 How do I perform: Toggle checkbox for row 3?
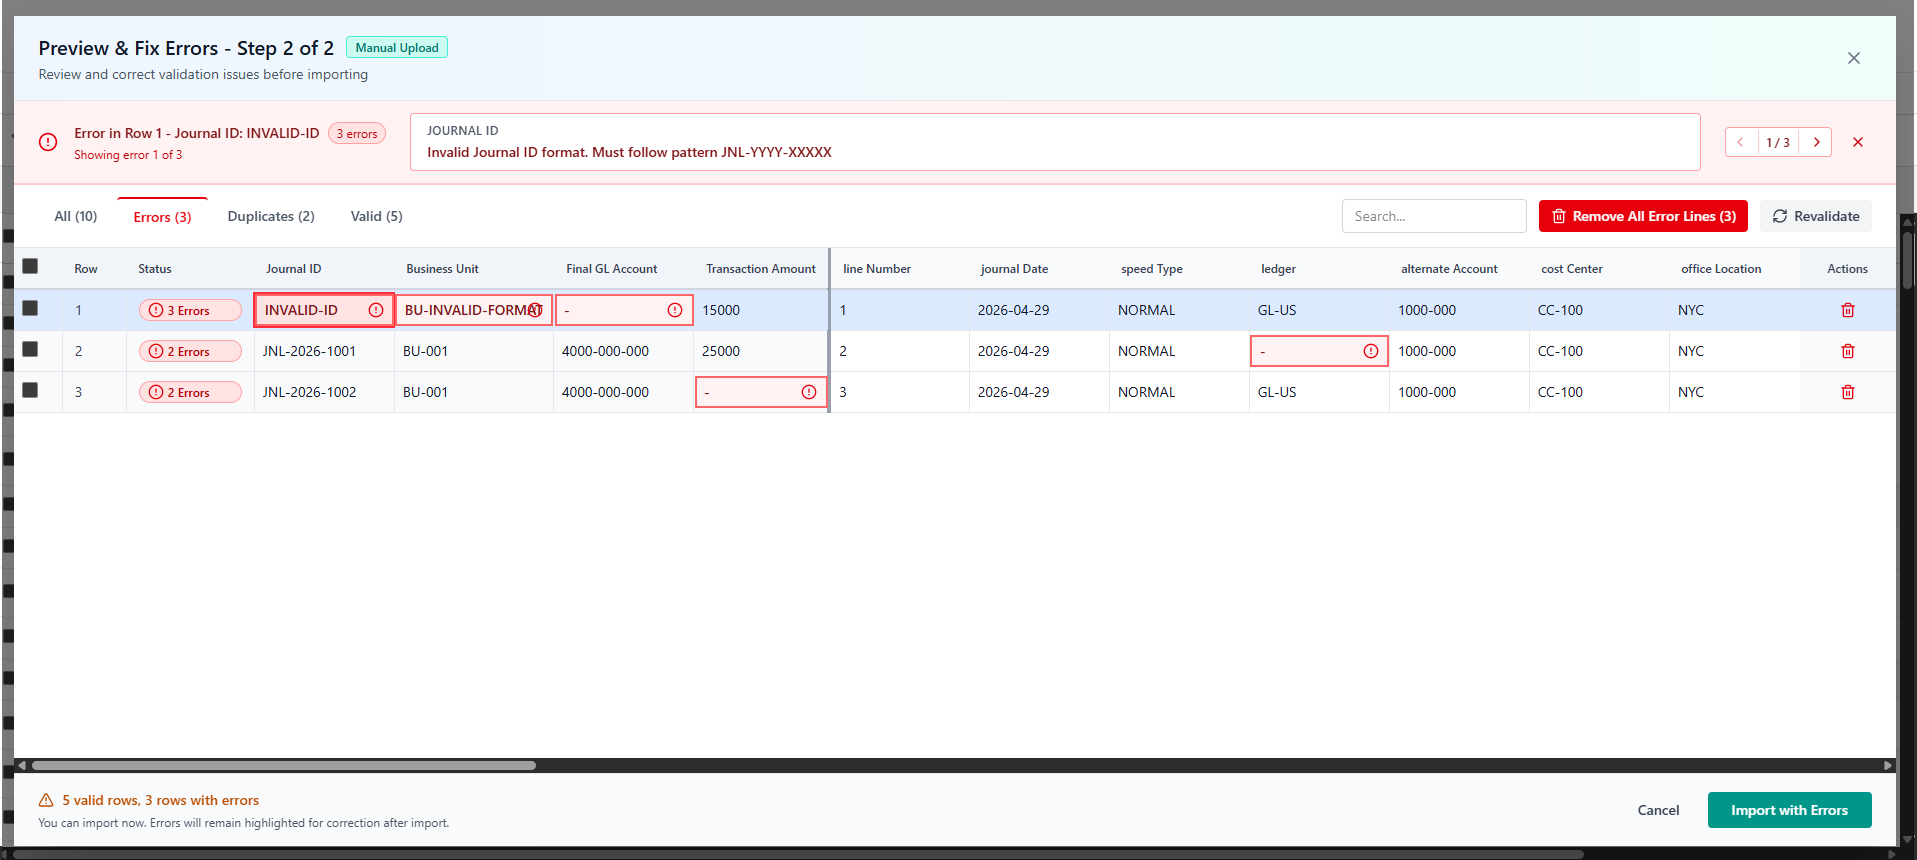tap(30, 390)
